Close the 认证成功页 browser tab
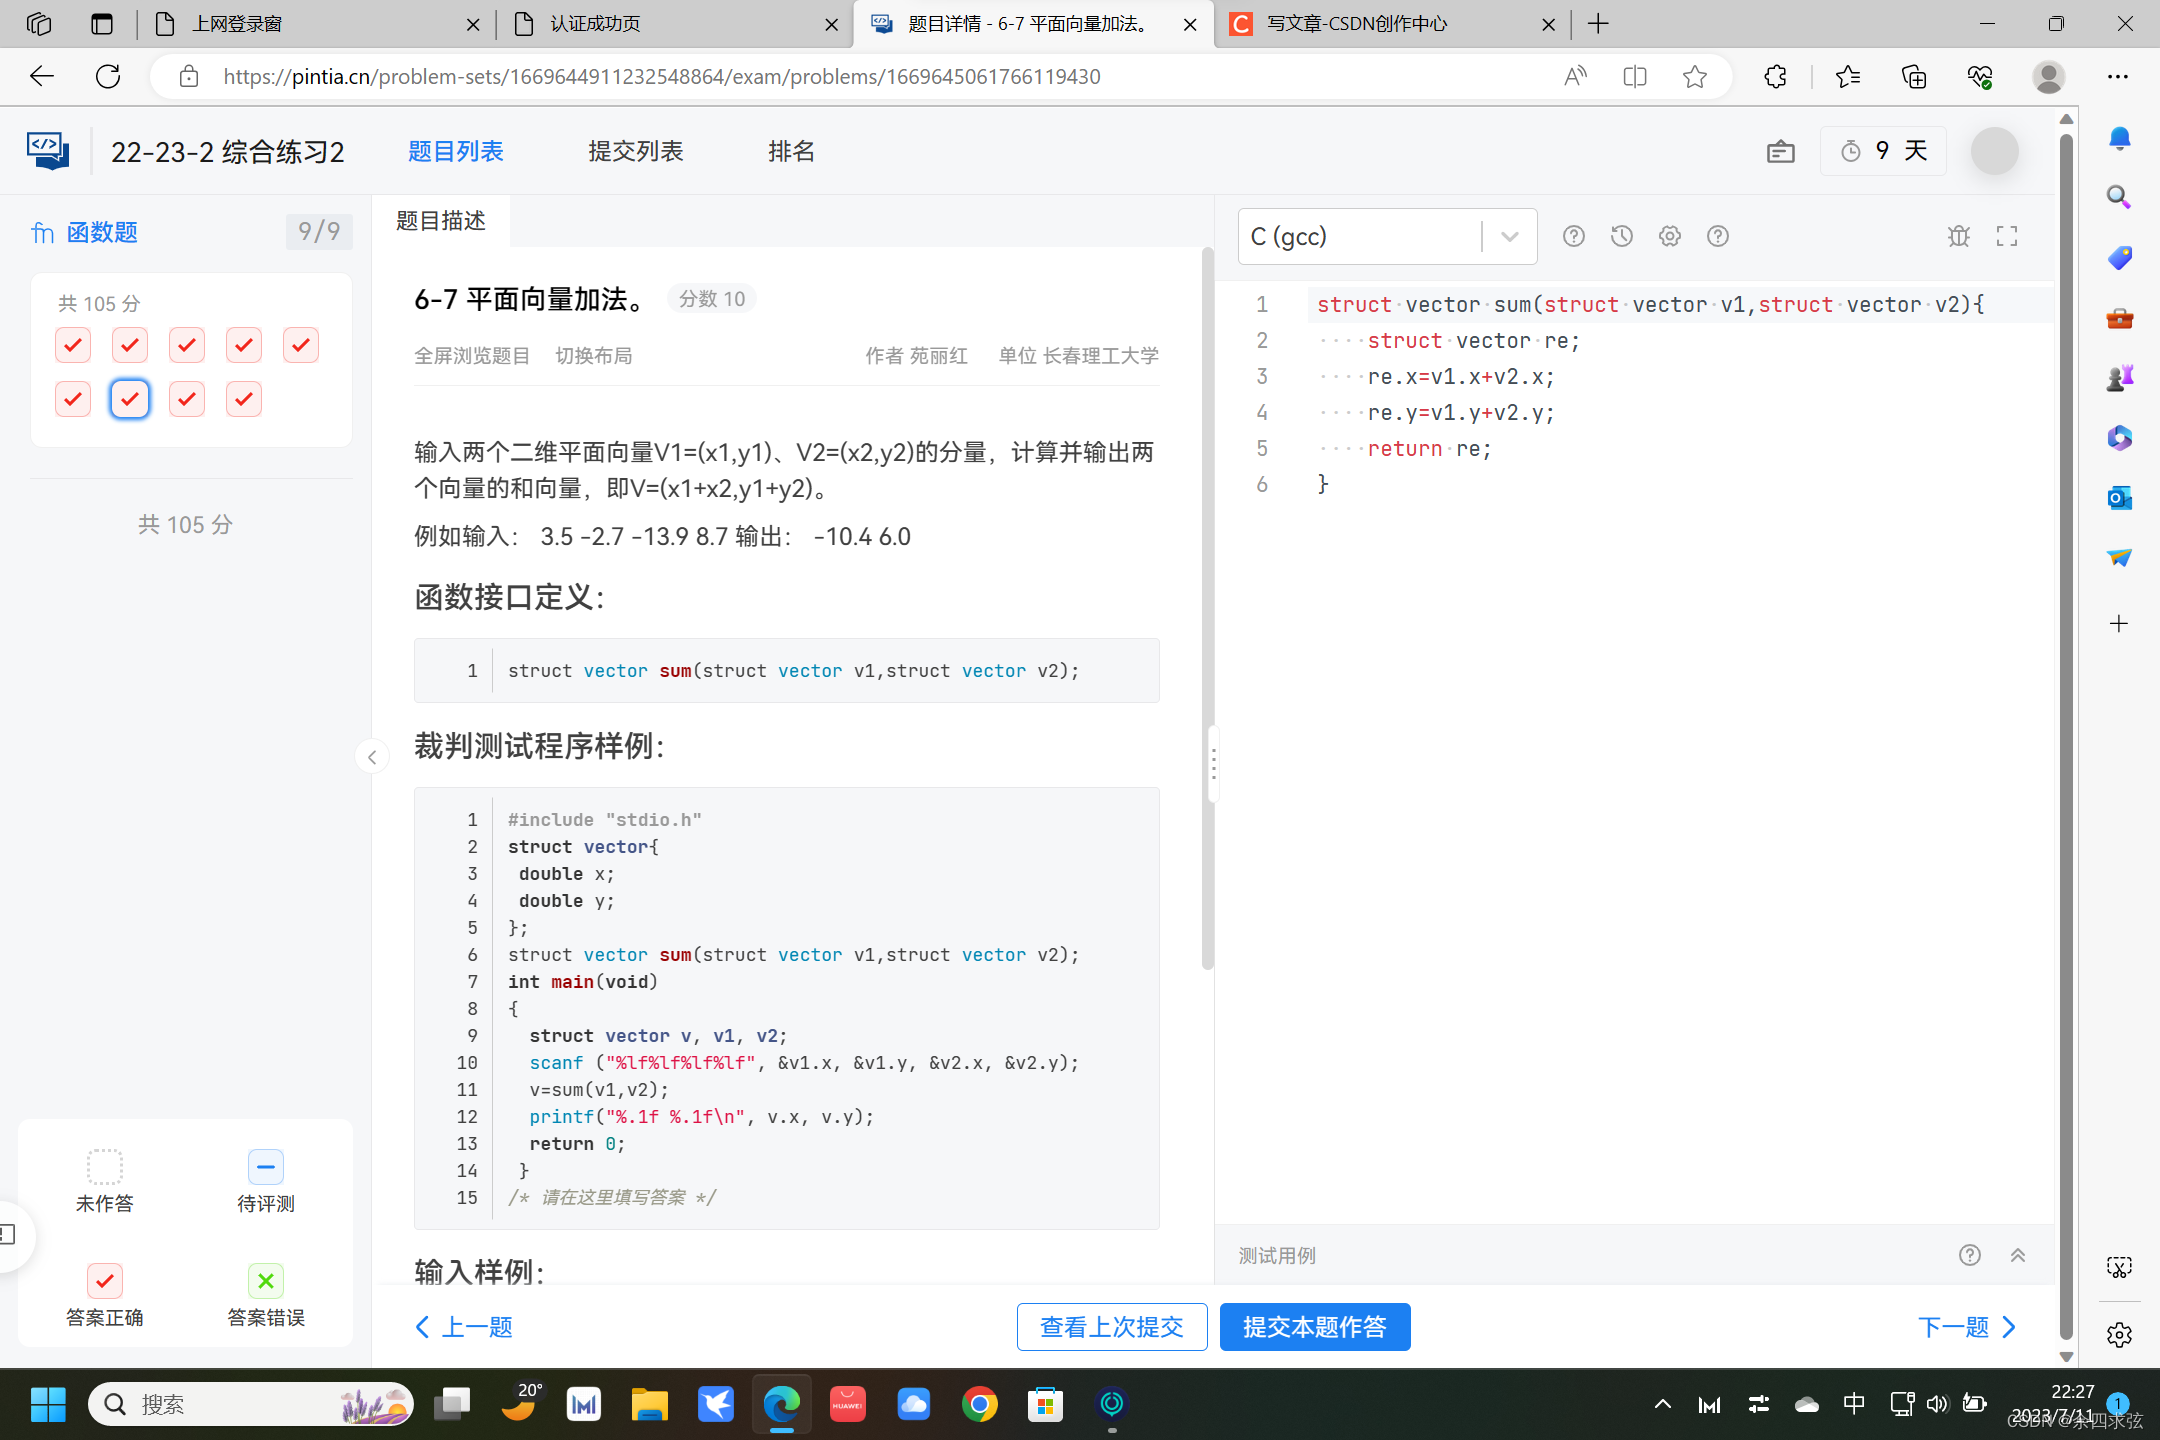This screenshot has height=1440, width=2160. 831,25
